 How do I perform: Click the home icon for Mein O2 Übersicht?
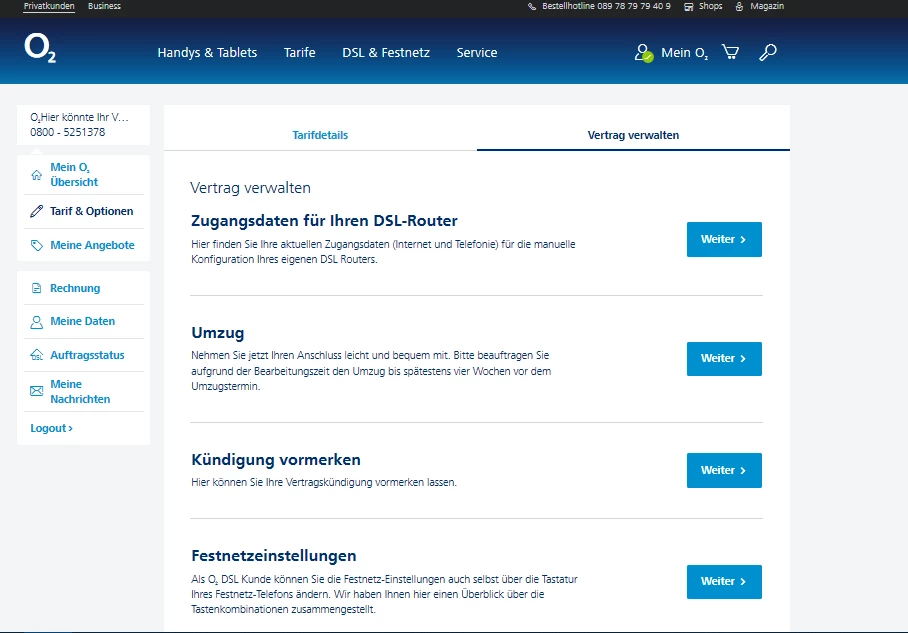[36, 175]
